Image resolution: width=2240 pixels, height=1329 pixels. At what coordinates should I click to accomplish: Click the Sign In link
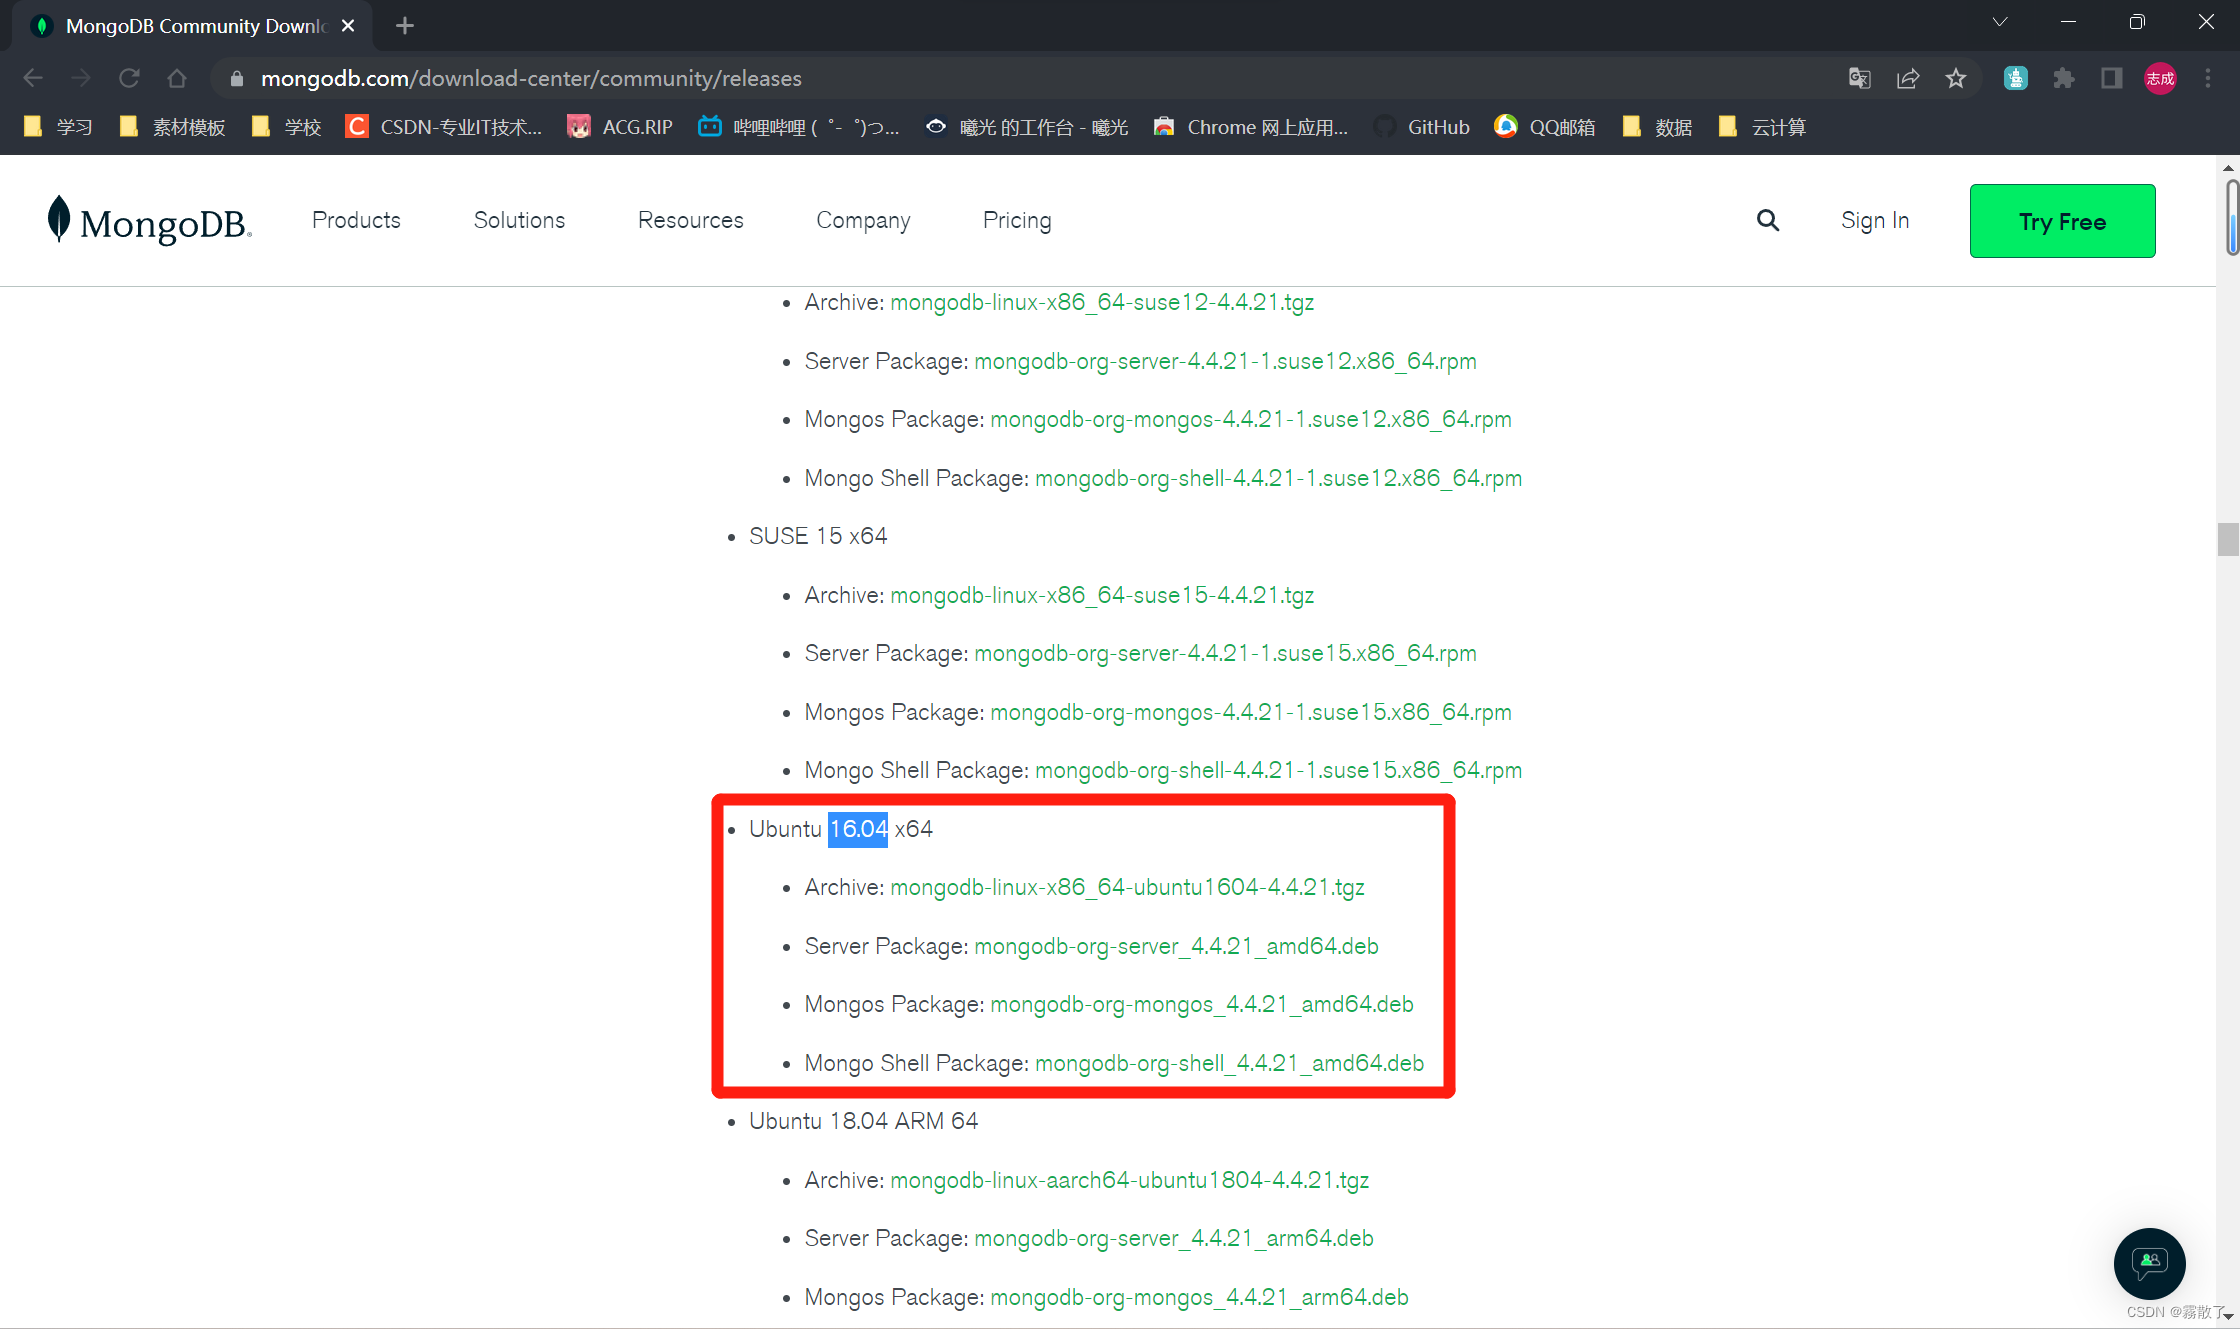pyautogui.click(x=1873, y=220)
